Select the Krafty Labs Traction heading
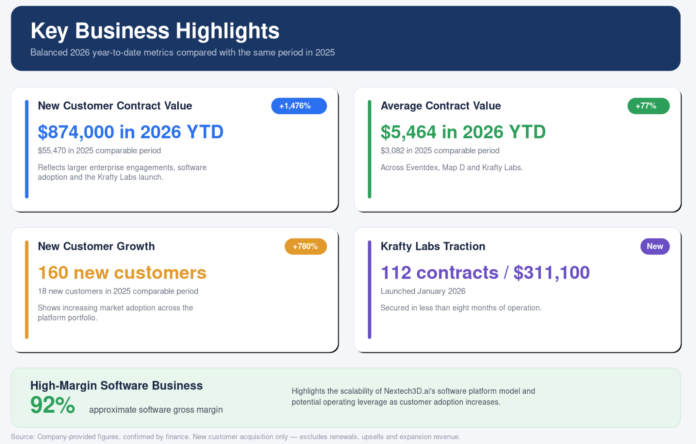696x444 pixels. pyautogui.click(x=433, y=246)
